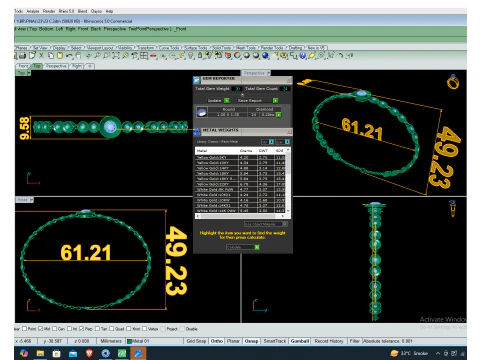Click the four-viewport layout icon
The image size is (480, 360).
[144, 56]
